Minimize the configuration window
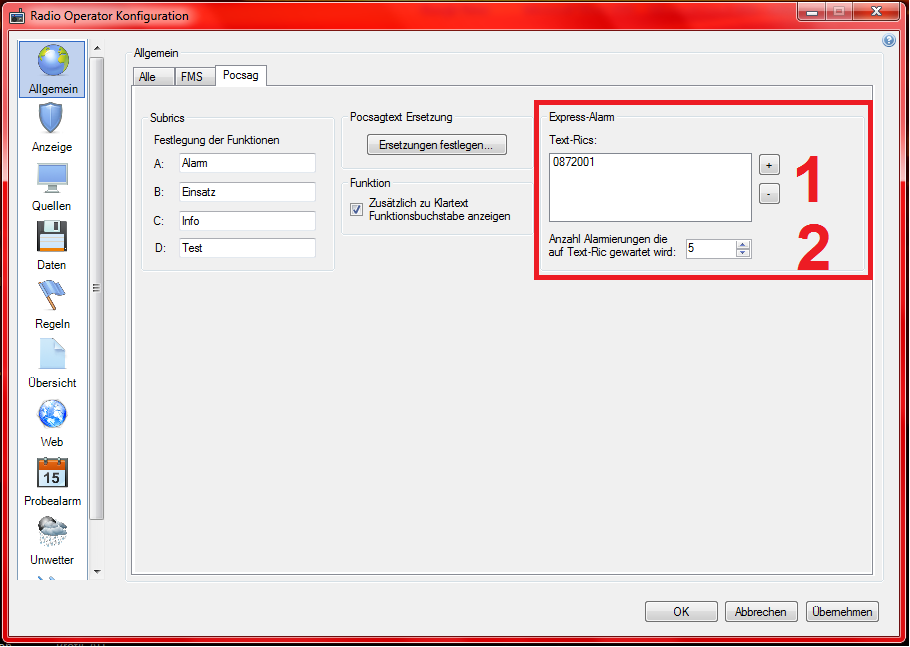The image size is (910, 647). point(811,12)
